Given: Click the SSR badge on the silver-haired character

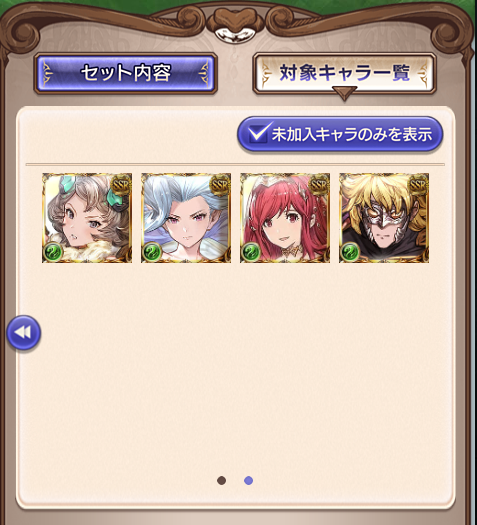Looking at the screenshot, I should [220, 184].
